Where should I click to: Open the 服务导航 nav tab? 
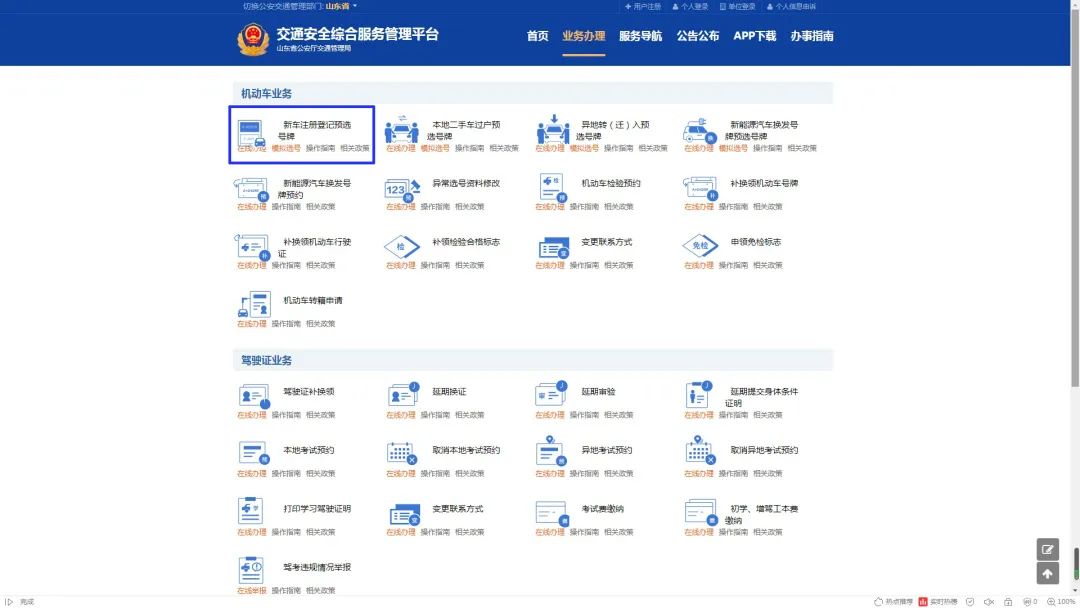[x=640, y=36]
